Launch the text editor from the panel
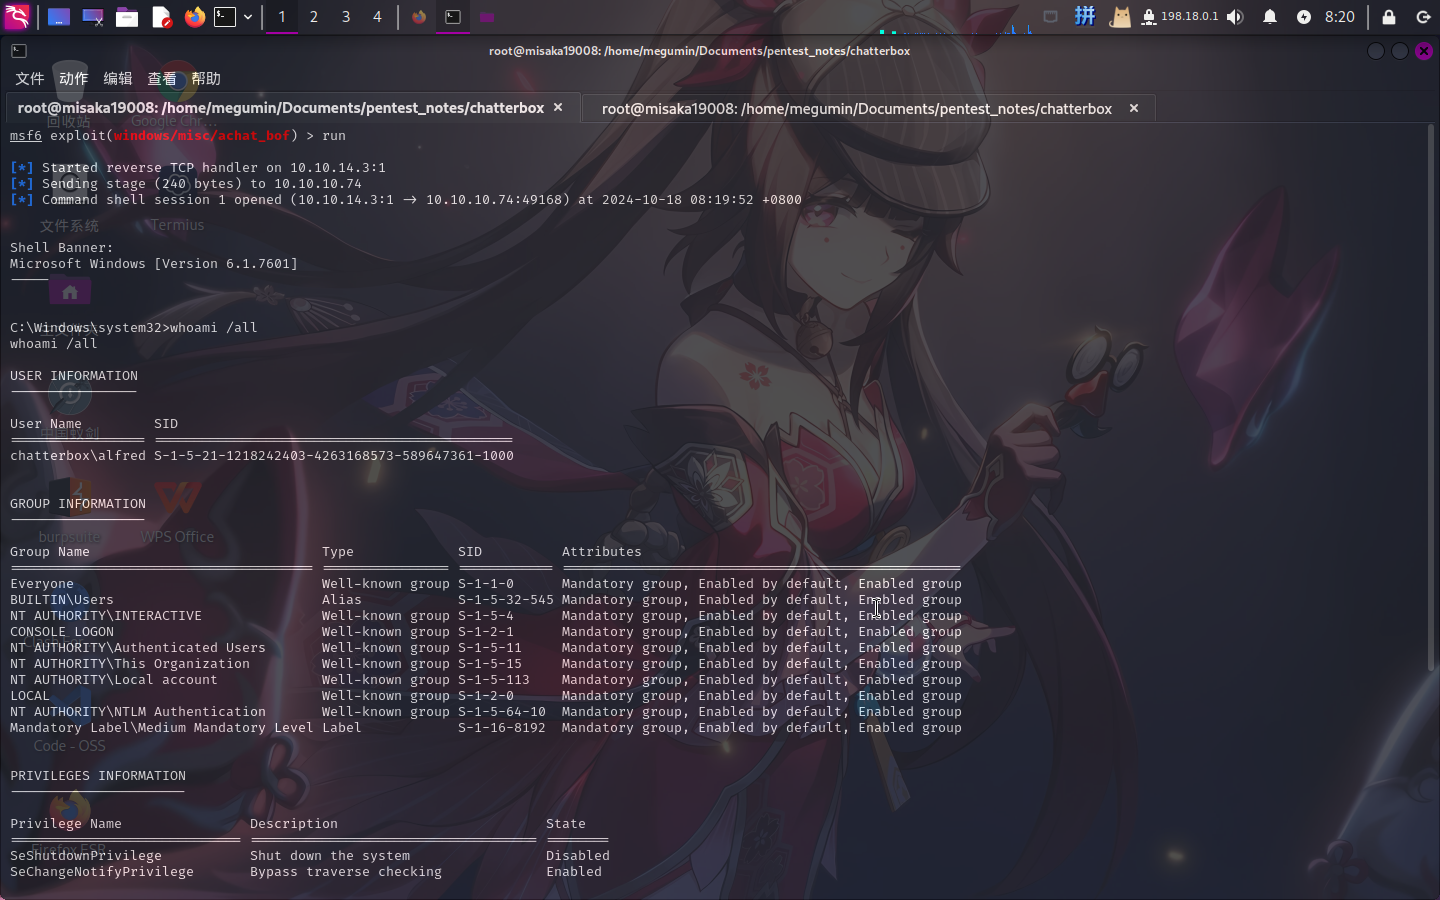1440x900 pixels. pos(161,17)
